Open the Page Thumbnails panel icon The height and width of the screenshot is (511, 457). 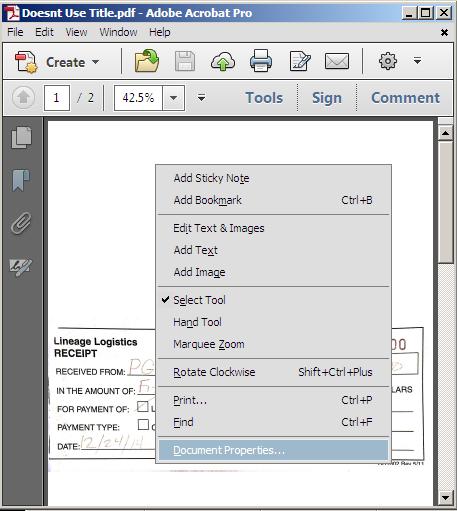22,137
